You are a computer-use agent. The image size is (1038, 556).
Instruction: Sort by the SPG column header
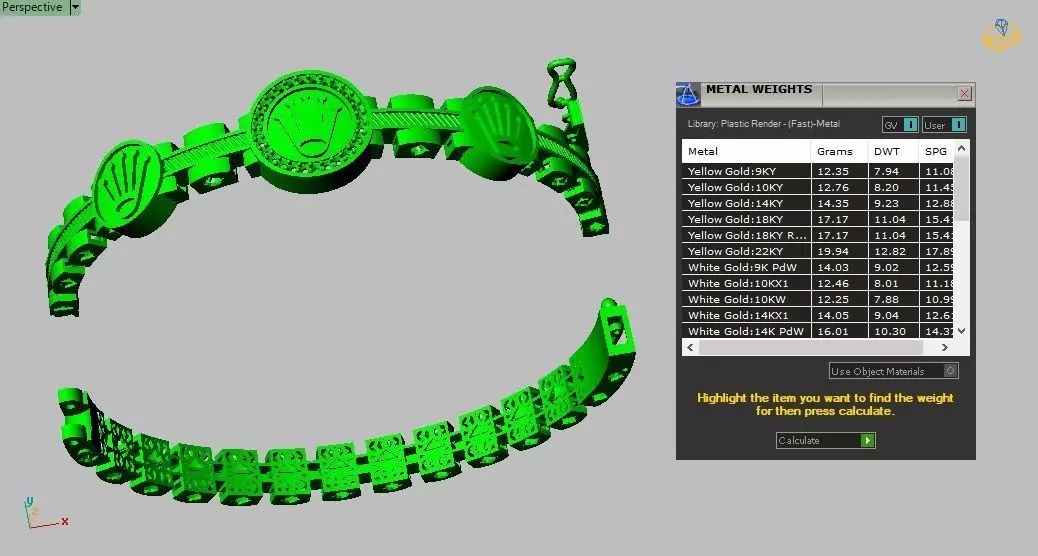(936, 151)
